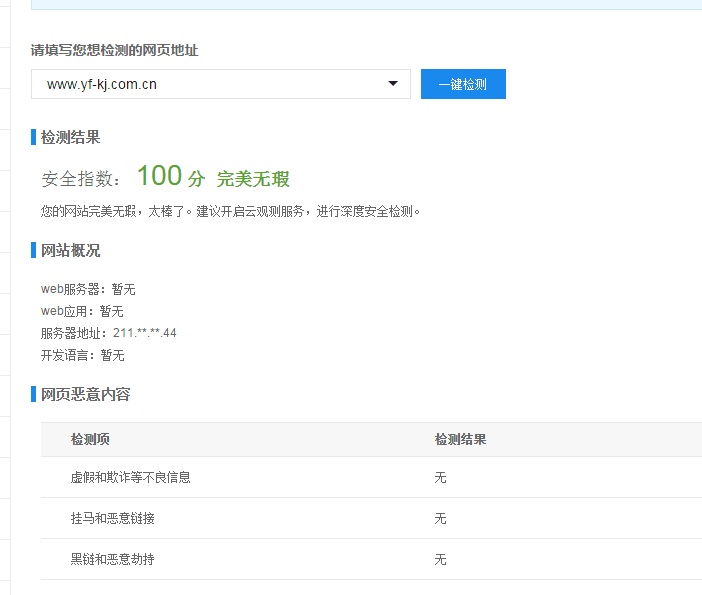Click the URL field containing www.yf-kj.com.cn
Viewport: 702px width, 595px height.
pos(221,84)
